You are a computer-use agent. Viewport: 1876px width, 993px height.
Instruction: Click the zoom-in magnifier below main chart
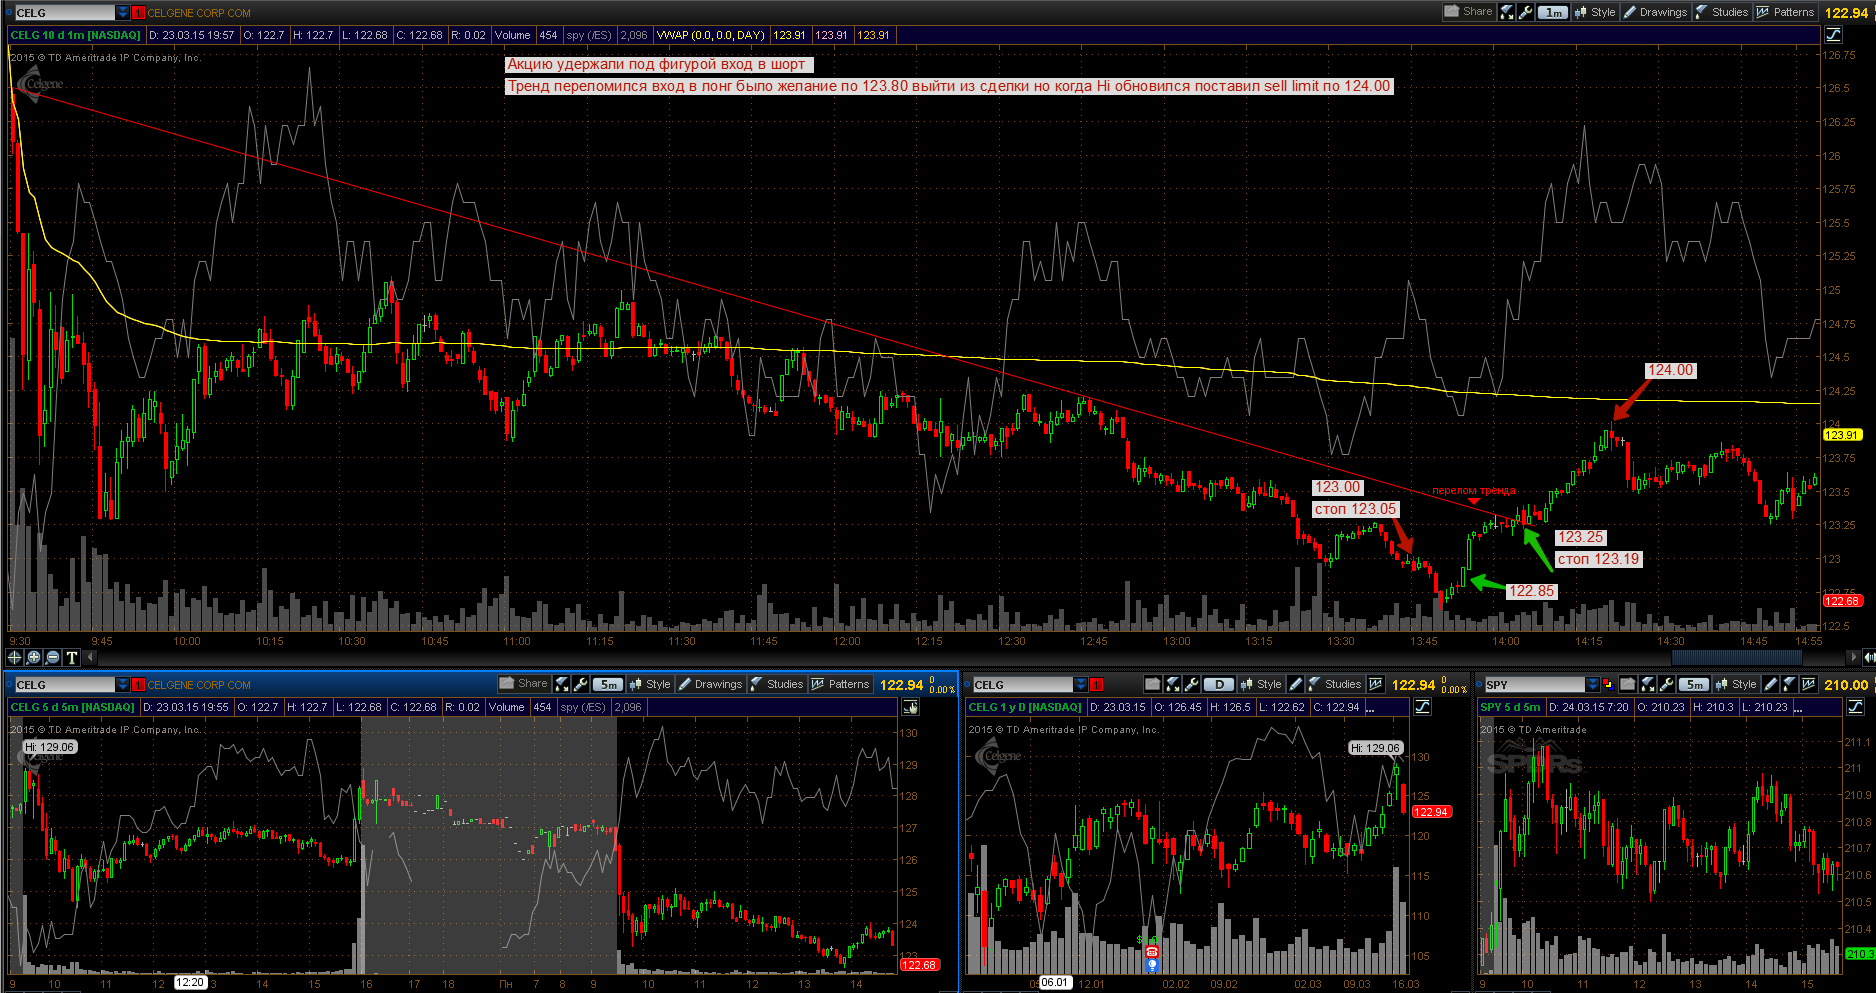(x=34, y=657)
